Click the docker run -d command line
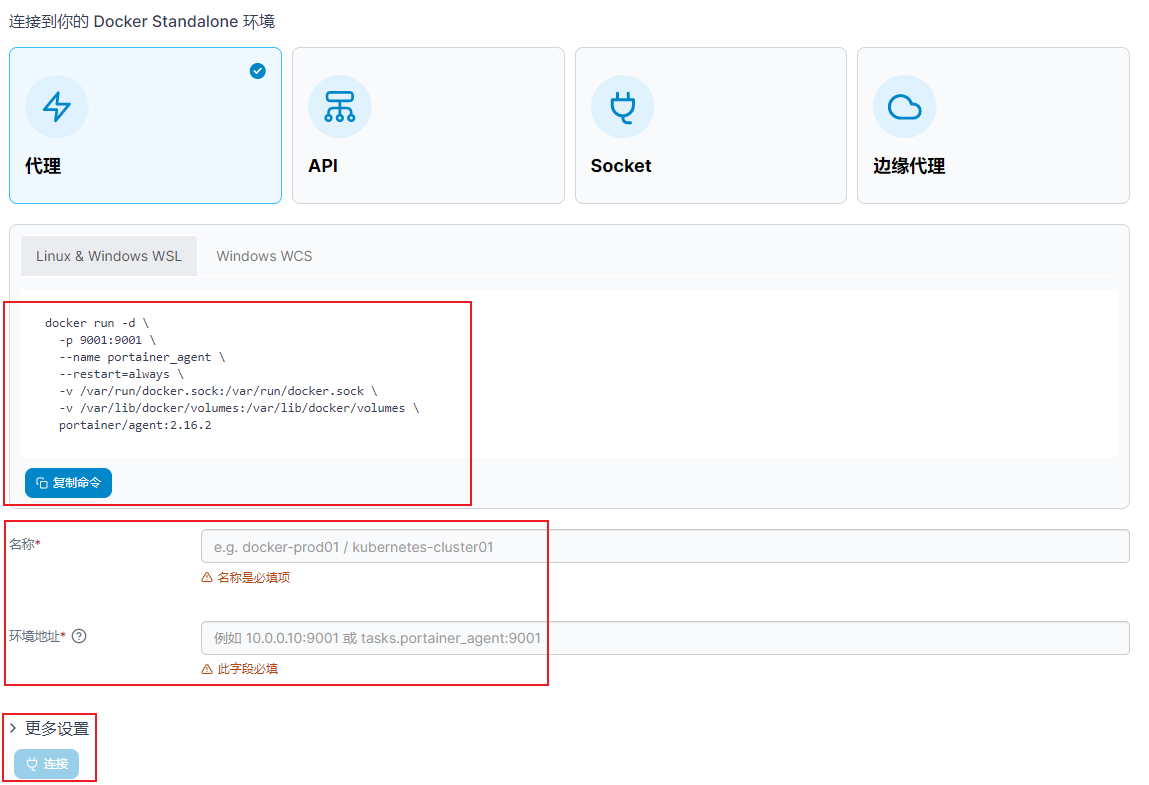Screen dimensions: 1149x785 97,323
